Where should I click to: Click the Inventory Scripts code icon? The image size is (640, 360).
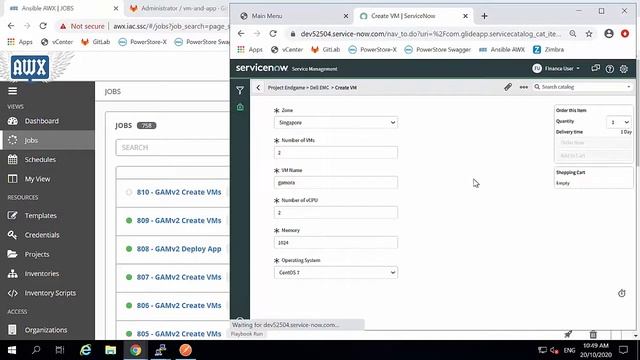13,293
